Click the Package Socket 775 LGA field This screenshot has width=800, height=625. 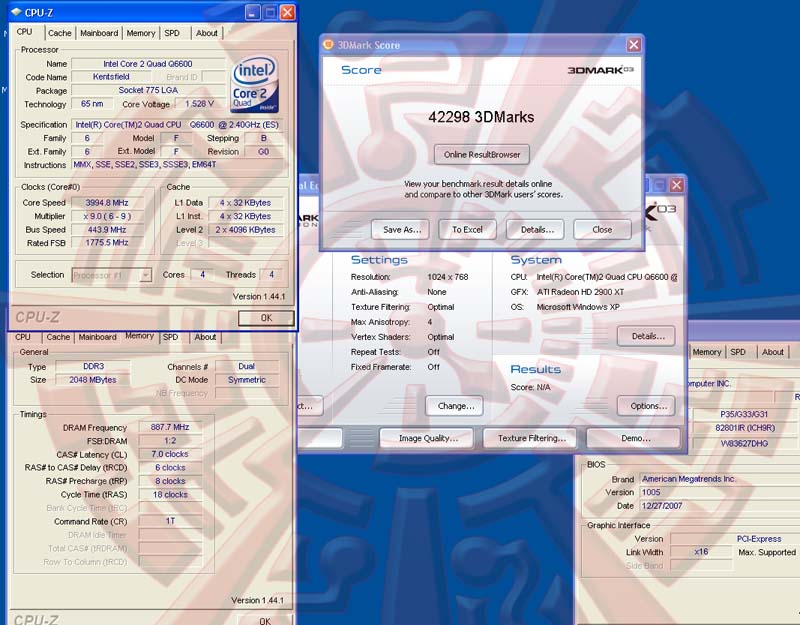click(147, 90)
